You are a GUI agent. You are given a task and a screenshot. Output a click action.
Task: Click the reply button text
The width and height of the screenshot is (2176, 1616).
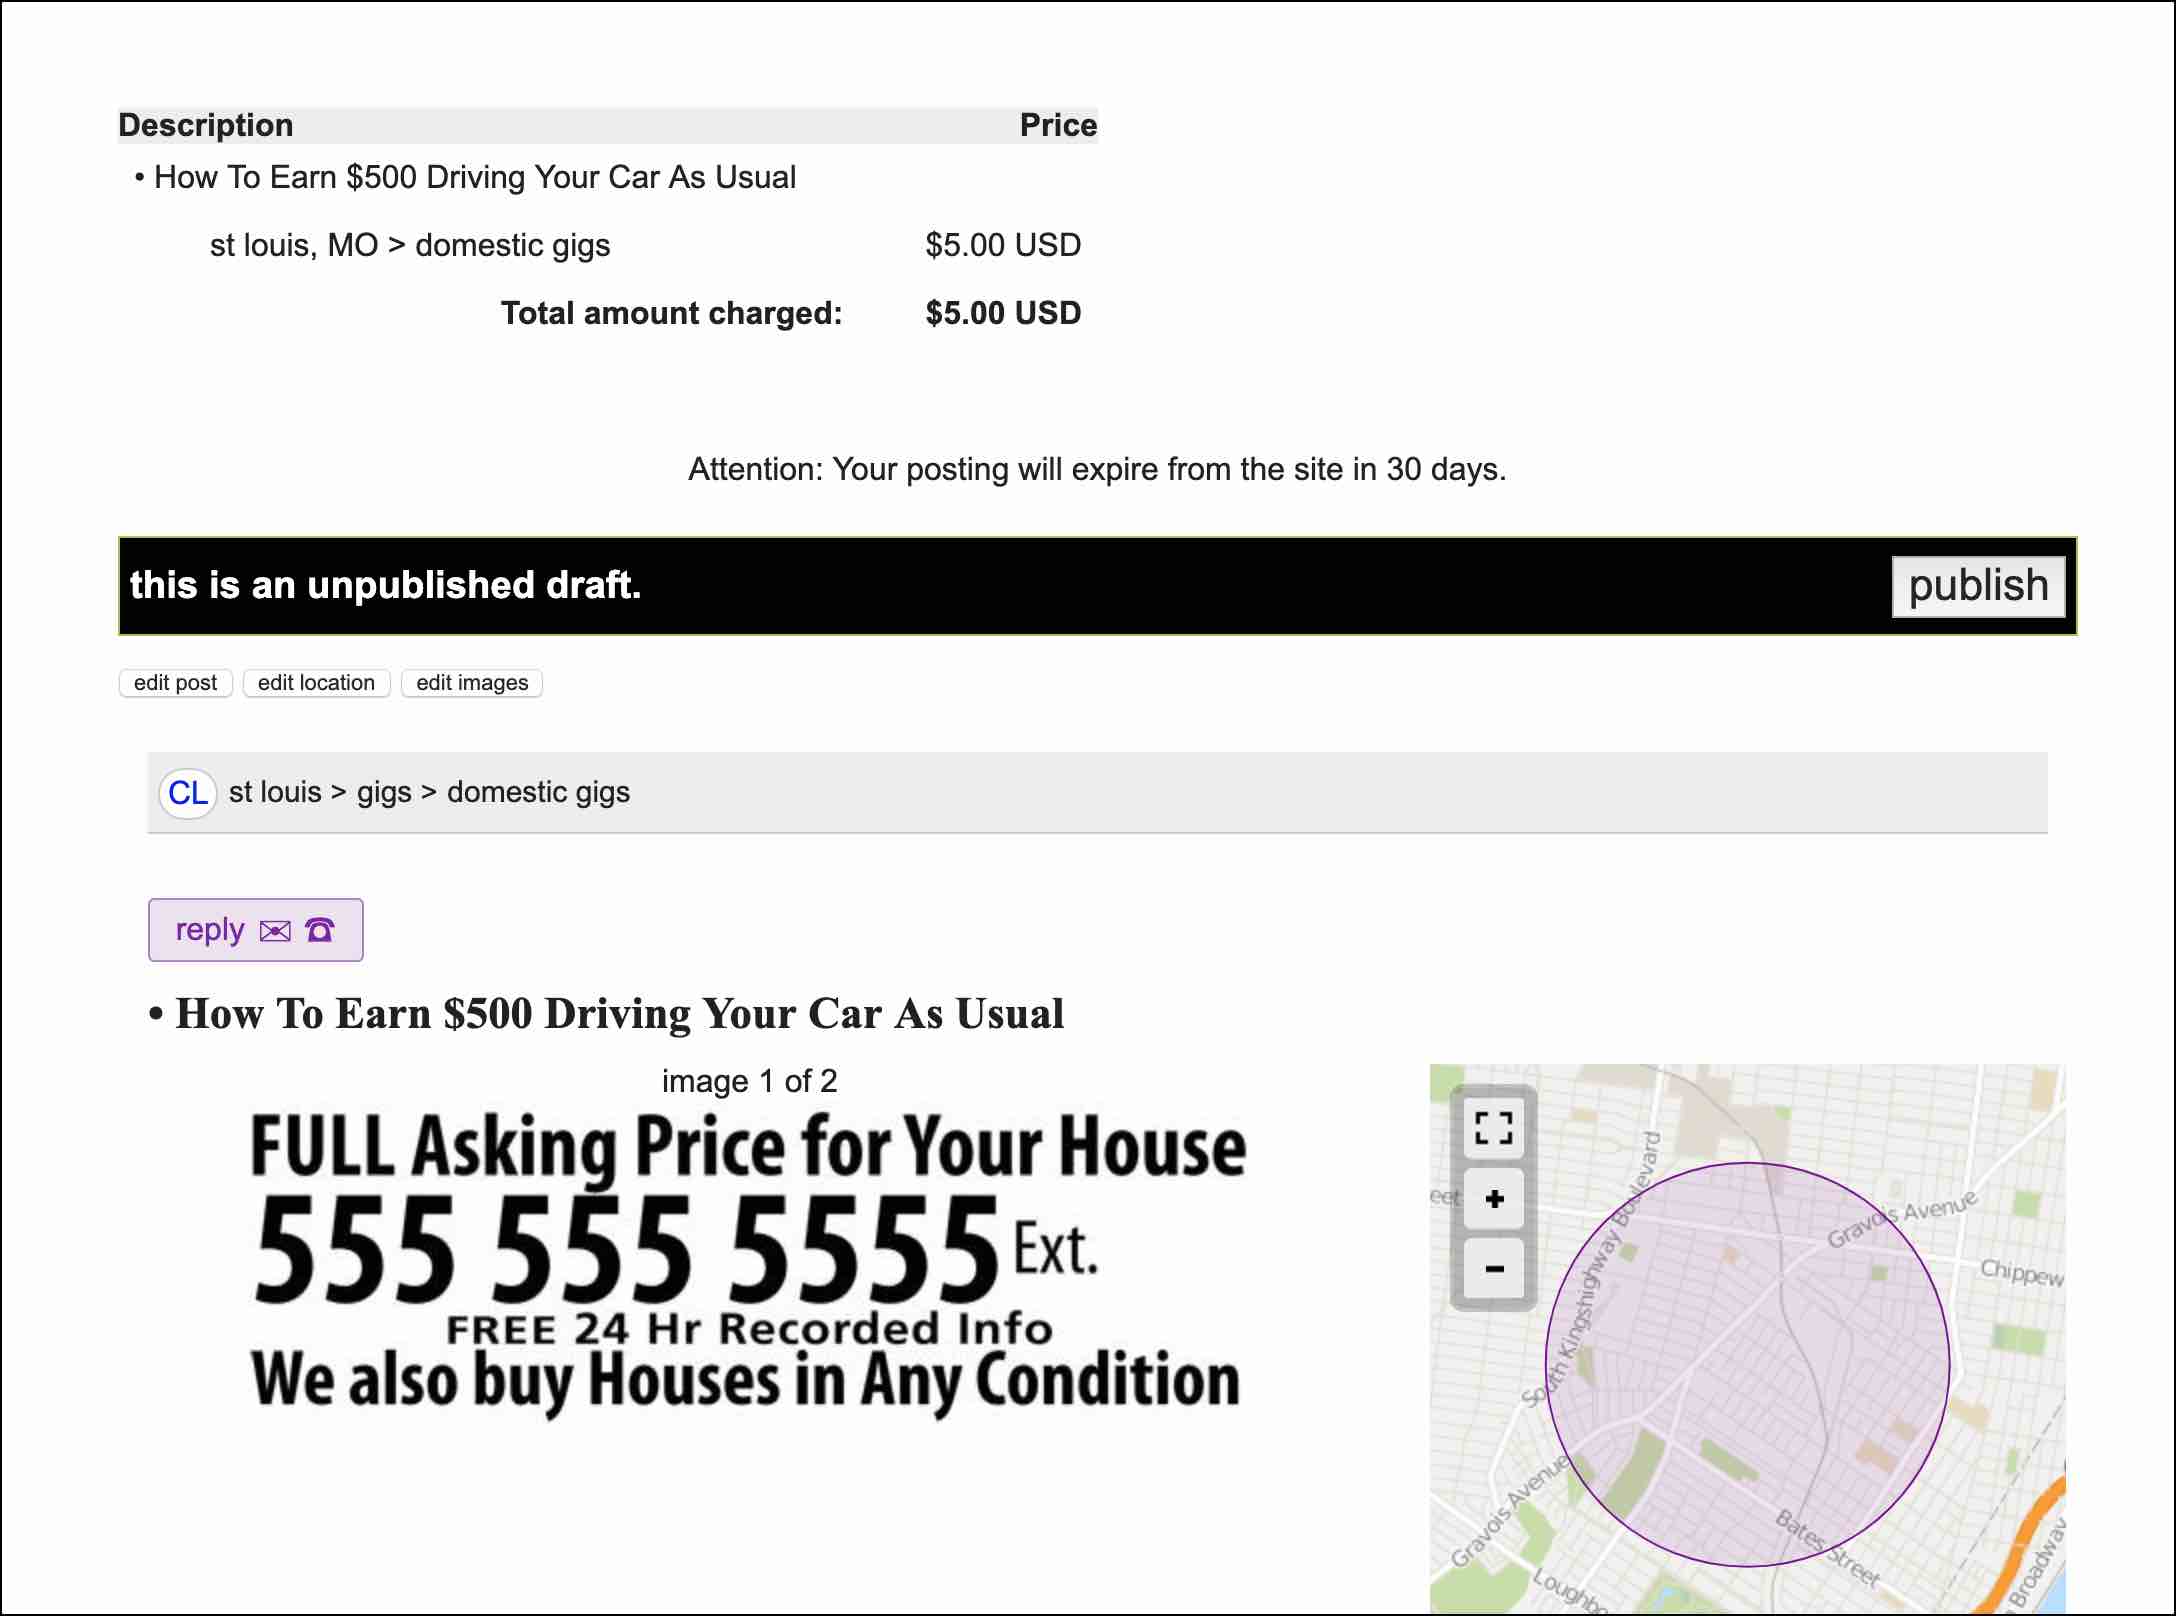210,929
